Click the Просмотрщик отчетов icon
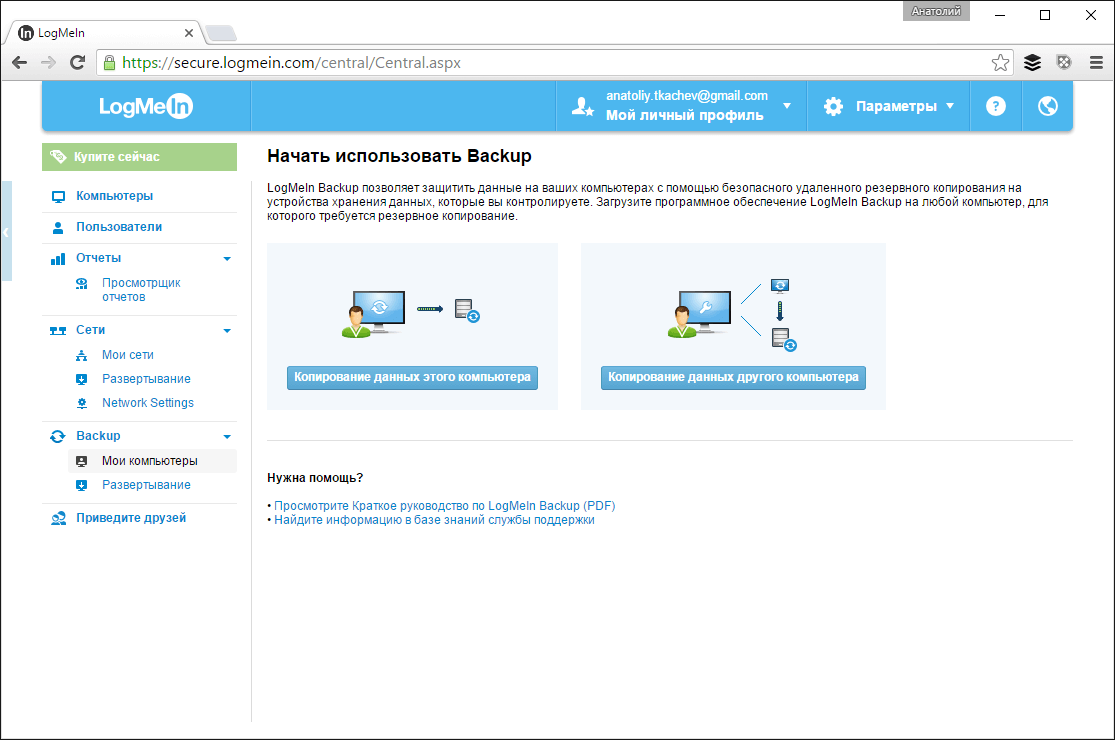This screenshot has height=740, width=1115. tap(82, 284)
